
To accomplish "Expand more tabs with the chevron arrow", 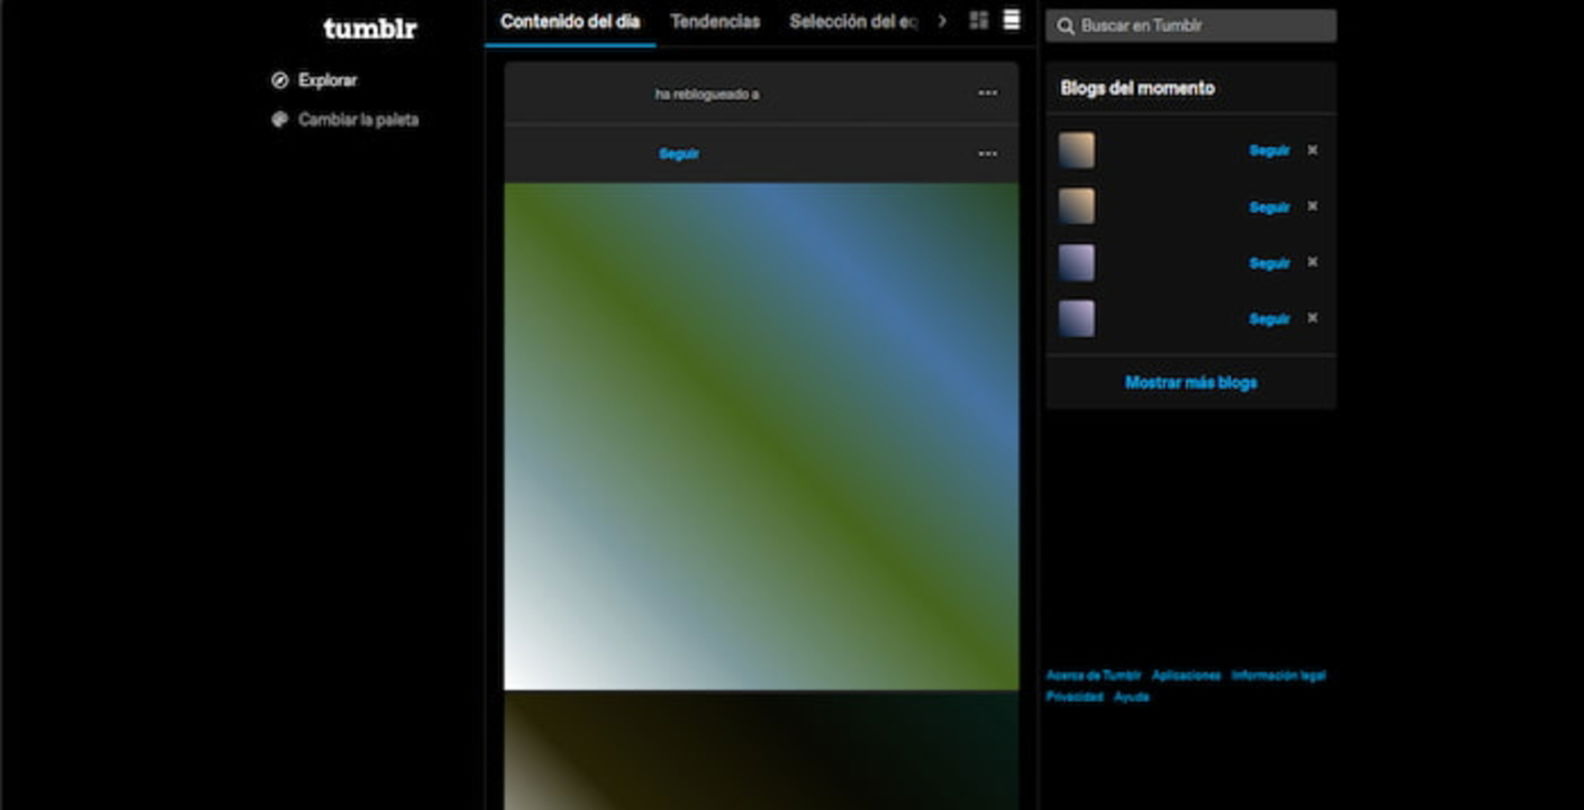I will 942,21.
